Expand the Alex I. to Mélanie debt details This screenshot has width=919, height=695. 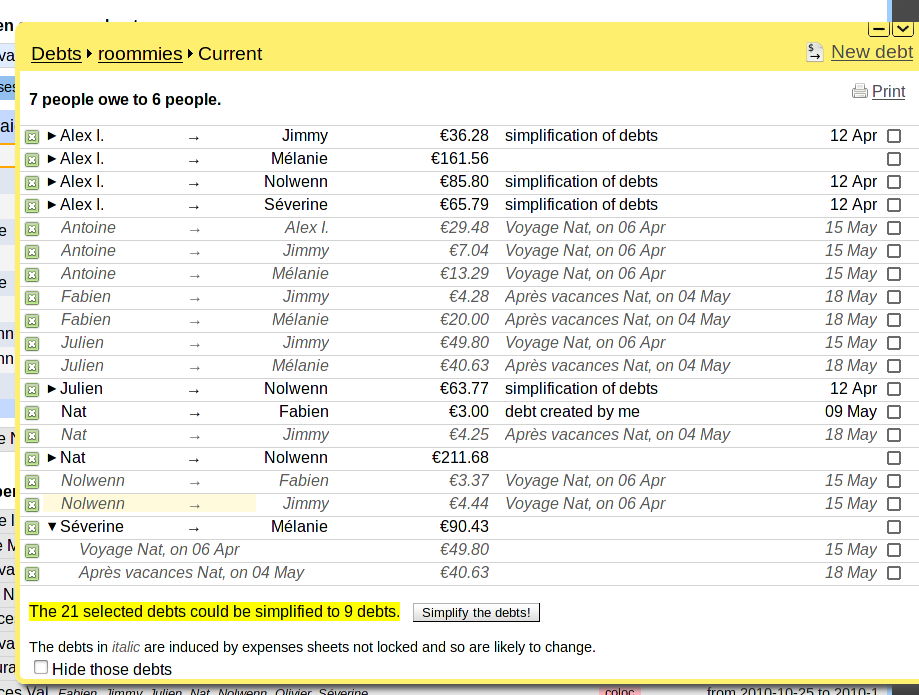52,159
